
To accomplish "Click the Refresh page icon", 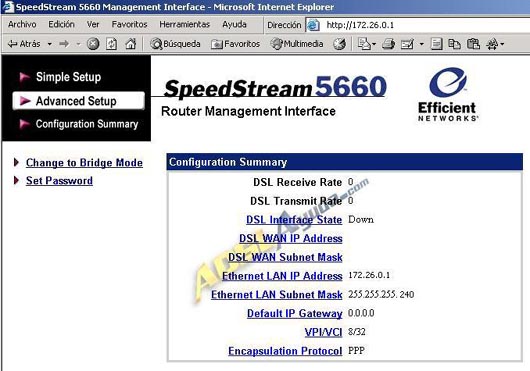I will (x=112, y=44).
